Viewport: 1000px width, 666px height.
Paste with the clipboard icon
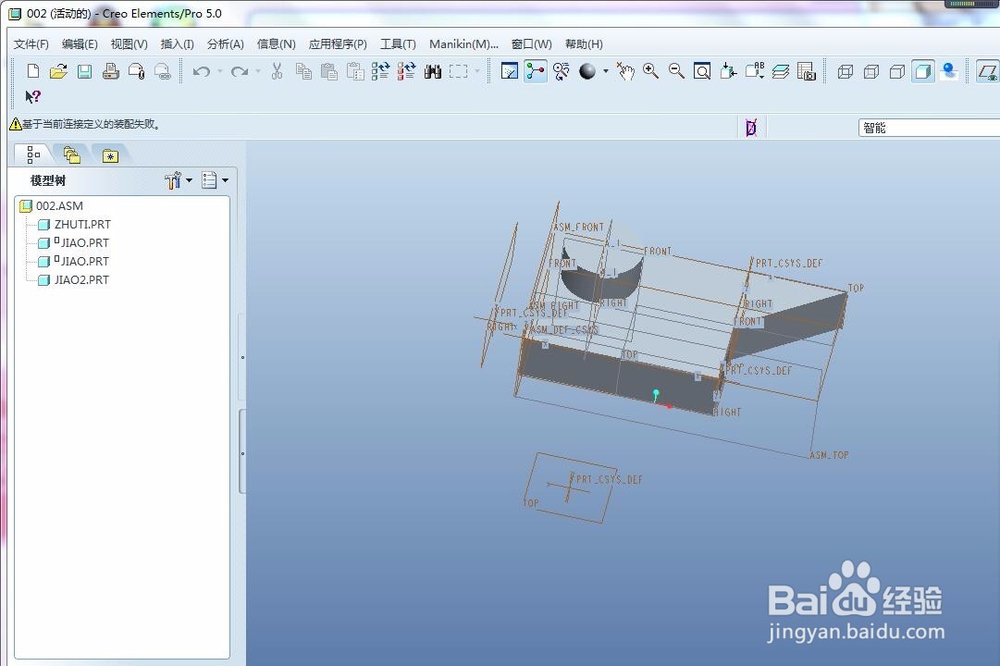[329, 71]
